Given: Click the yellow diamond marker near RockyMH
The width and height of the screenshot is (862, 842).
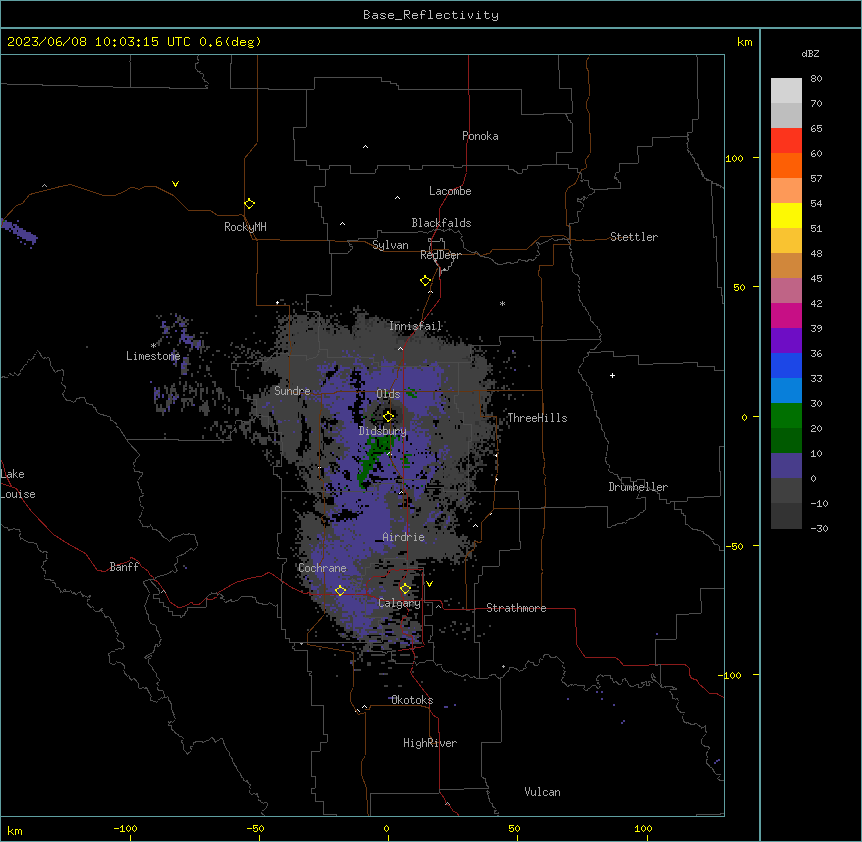Looking at the screenshot, I should click(249, 203).
